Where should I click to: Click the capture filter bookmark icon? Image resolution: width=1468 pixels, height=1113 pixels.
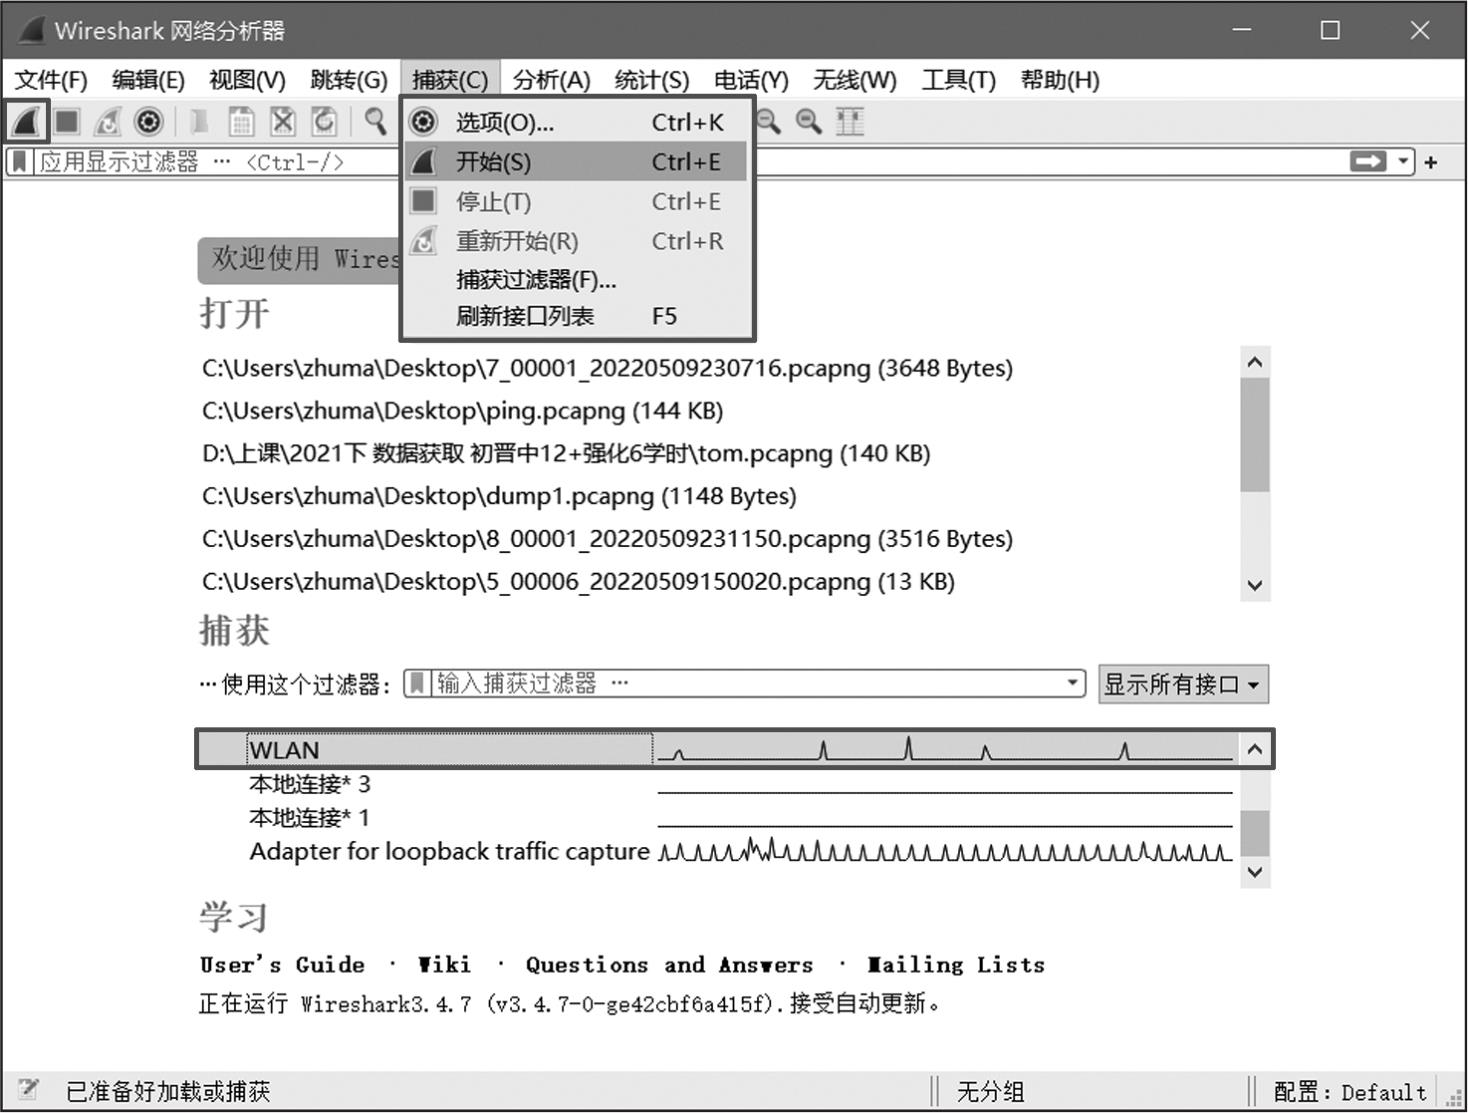(x=417, y=684)
